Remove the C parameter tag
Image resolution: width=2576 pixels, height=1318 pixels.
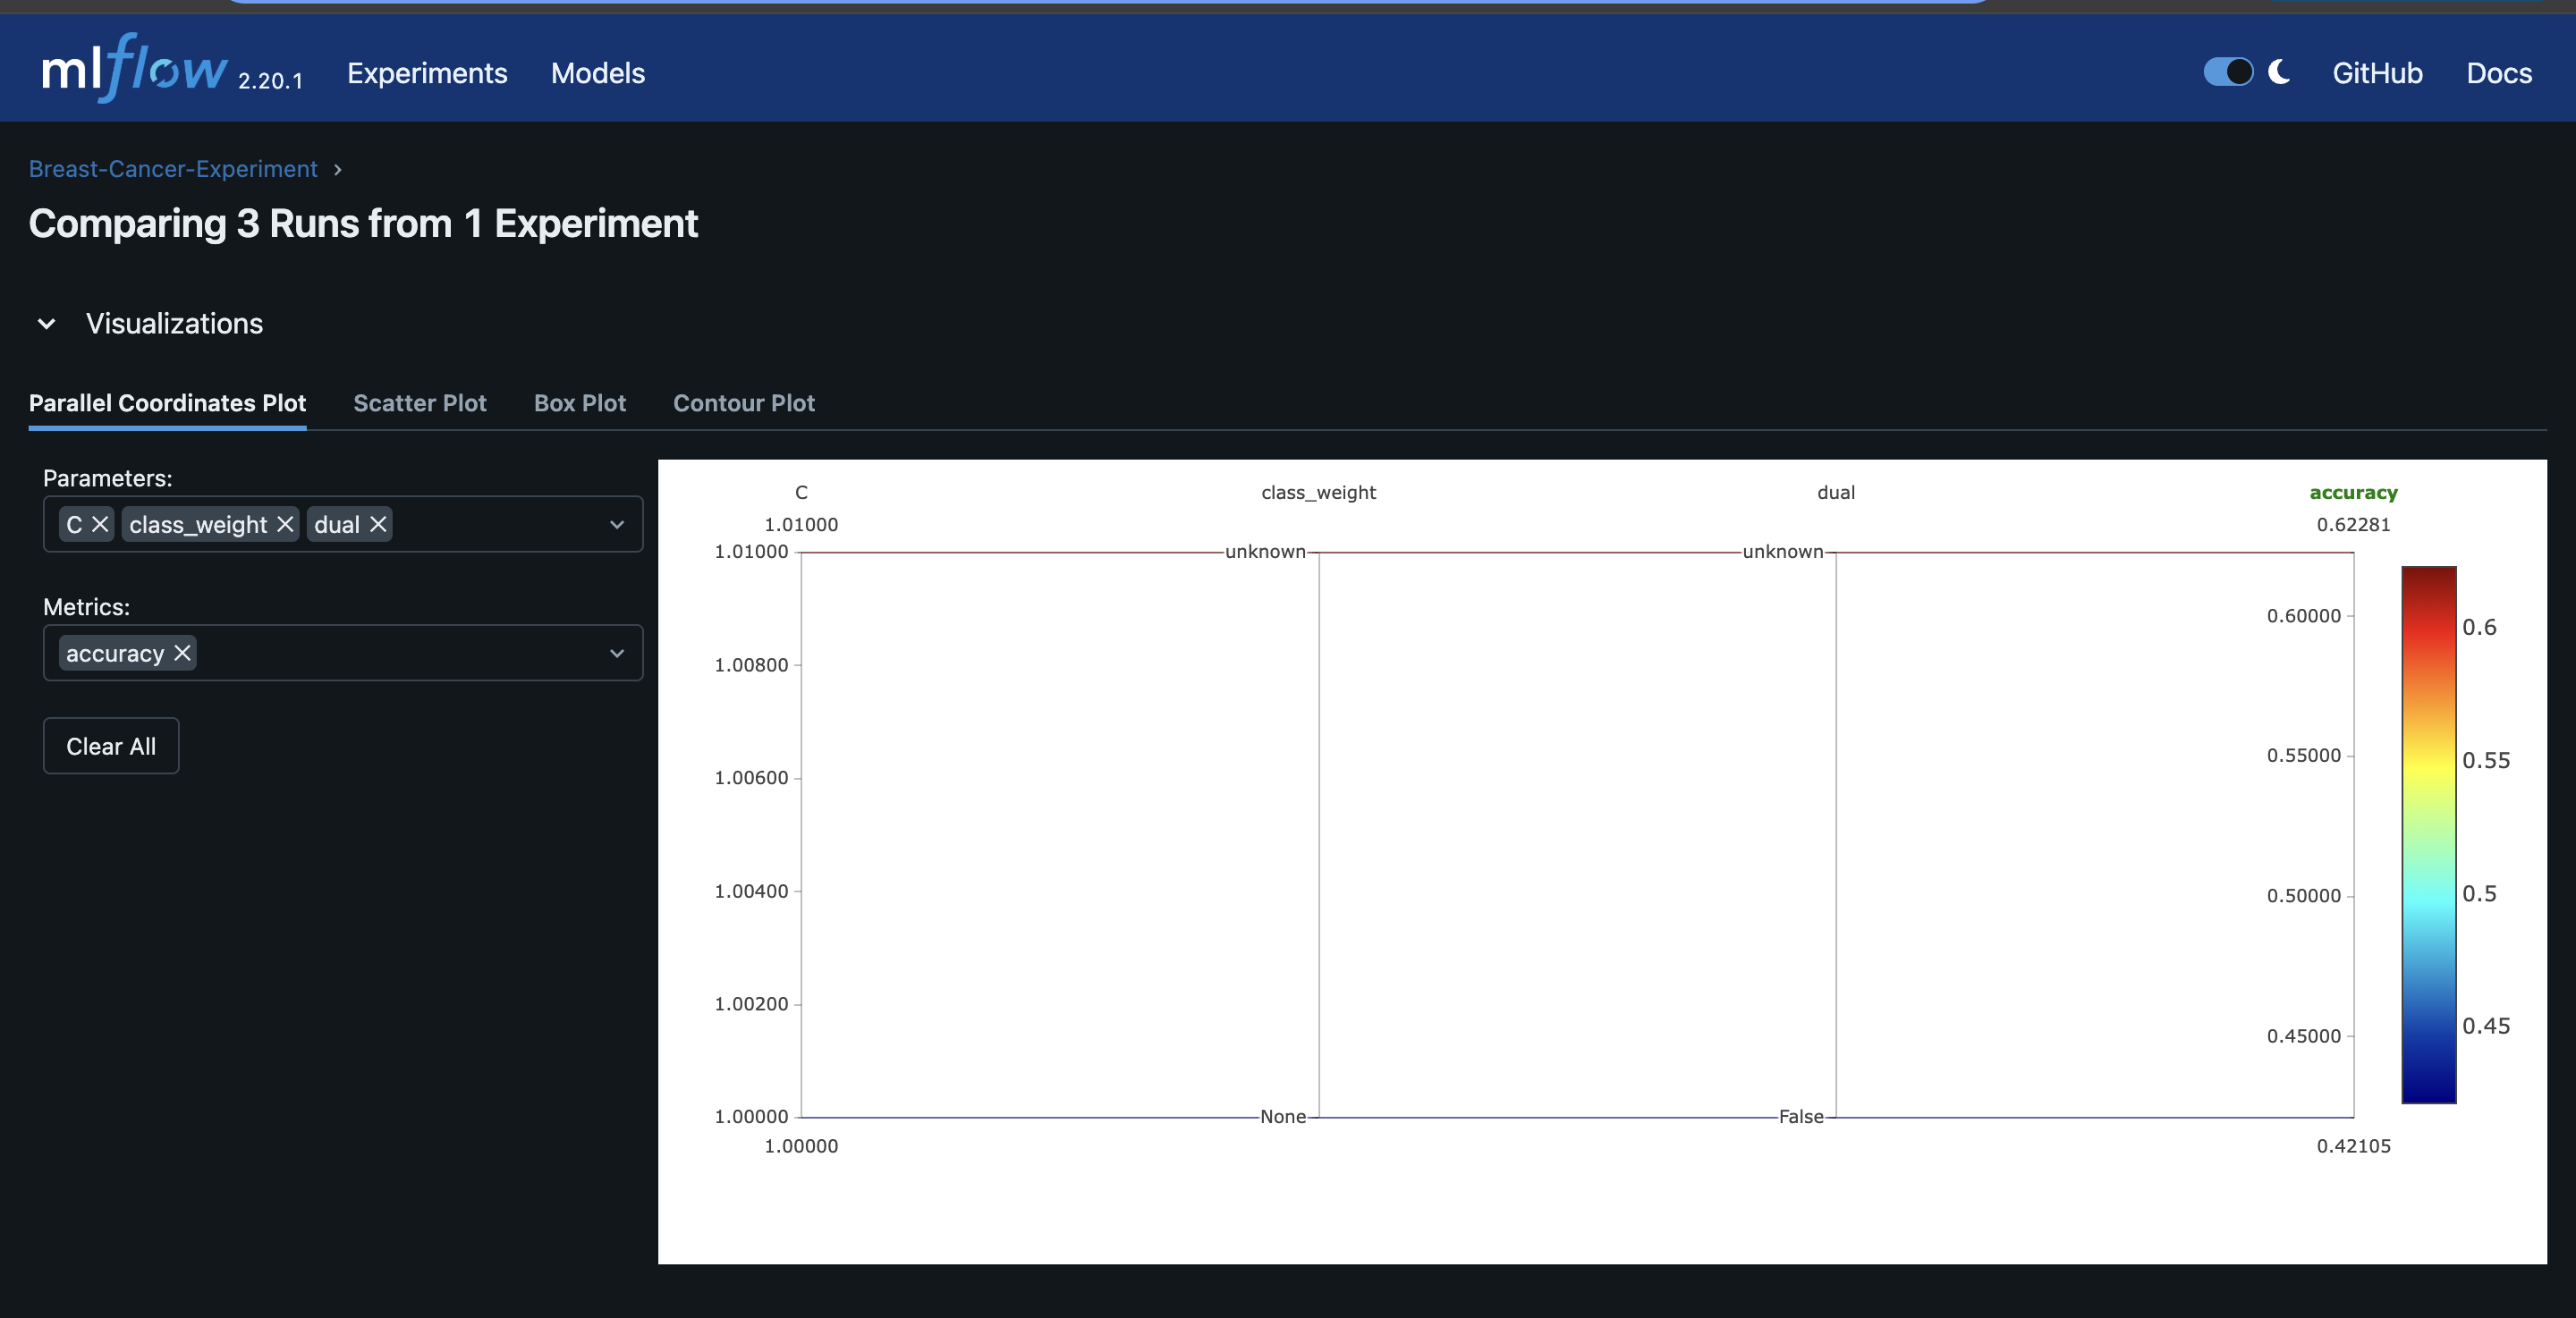(x=100, y=524)
